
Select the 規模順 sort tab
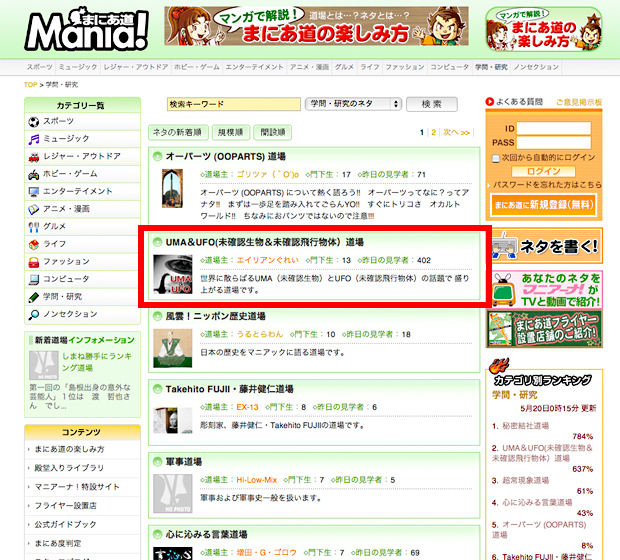pyautogui.click(x=229, y=132)
